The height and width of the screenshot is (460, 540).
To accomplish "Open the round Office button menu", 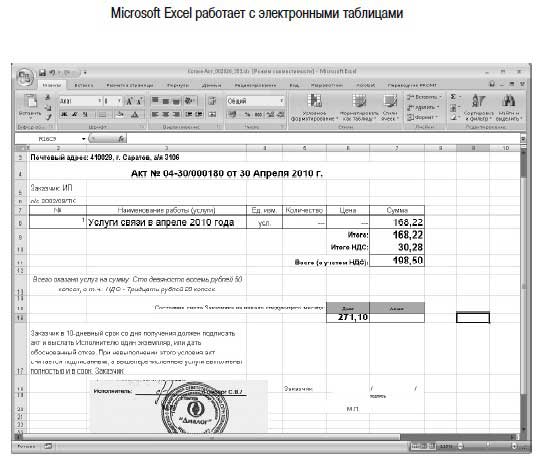I will pos(25,76).
